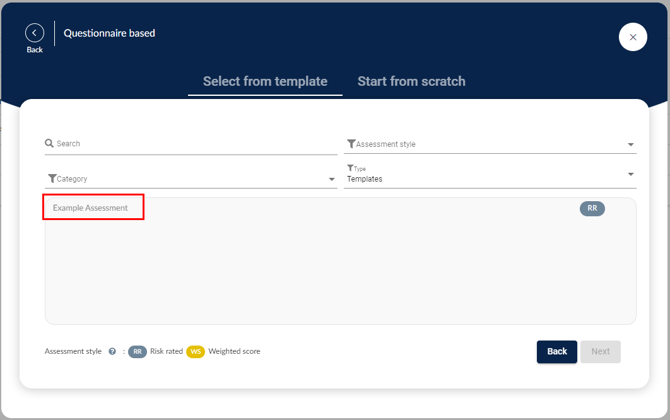Click the RR badge in Example Assessment row
670x420 pixels.
click(x=592, y=209)
